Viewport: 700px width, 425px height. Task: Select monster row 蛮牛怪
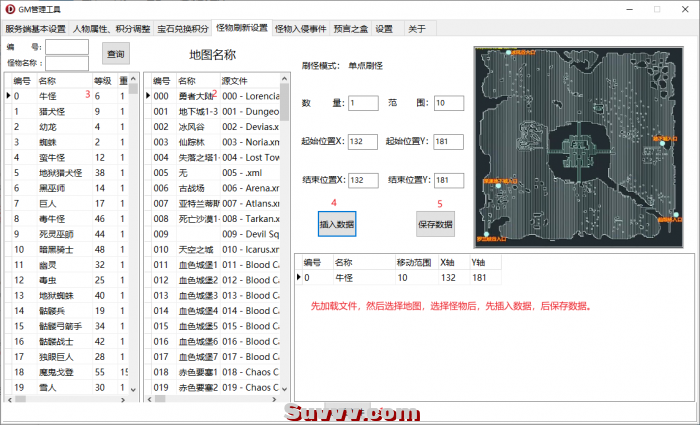click(x=67, y=158)
